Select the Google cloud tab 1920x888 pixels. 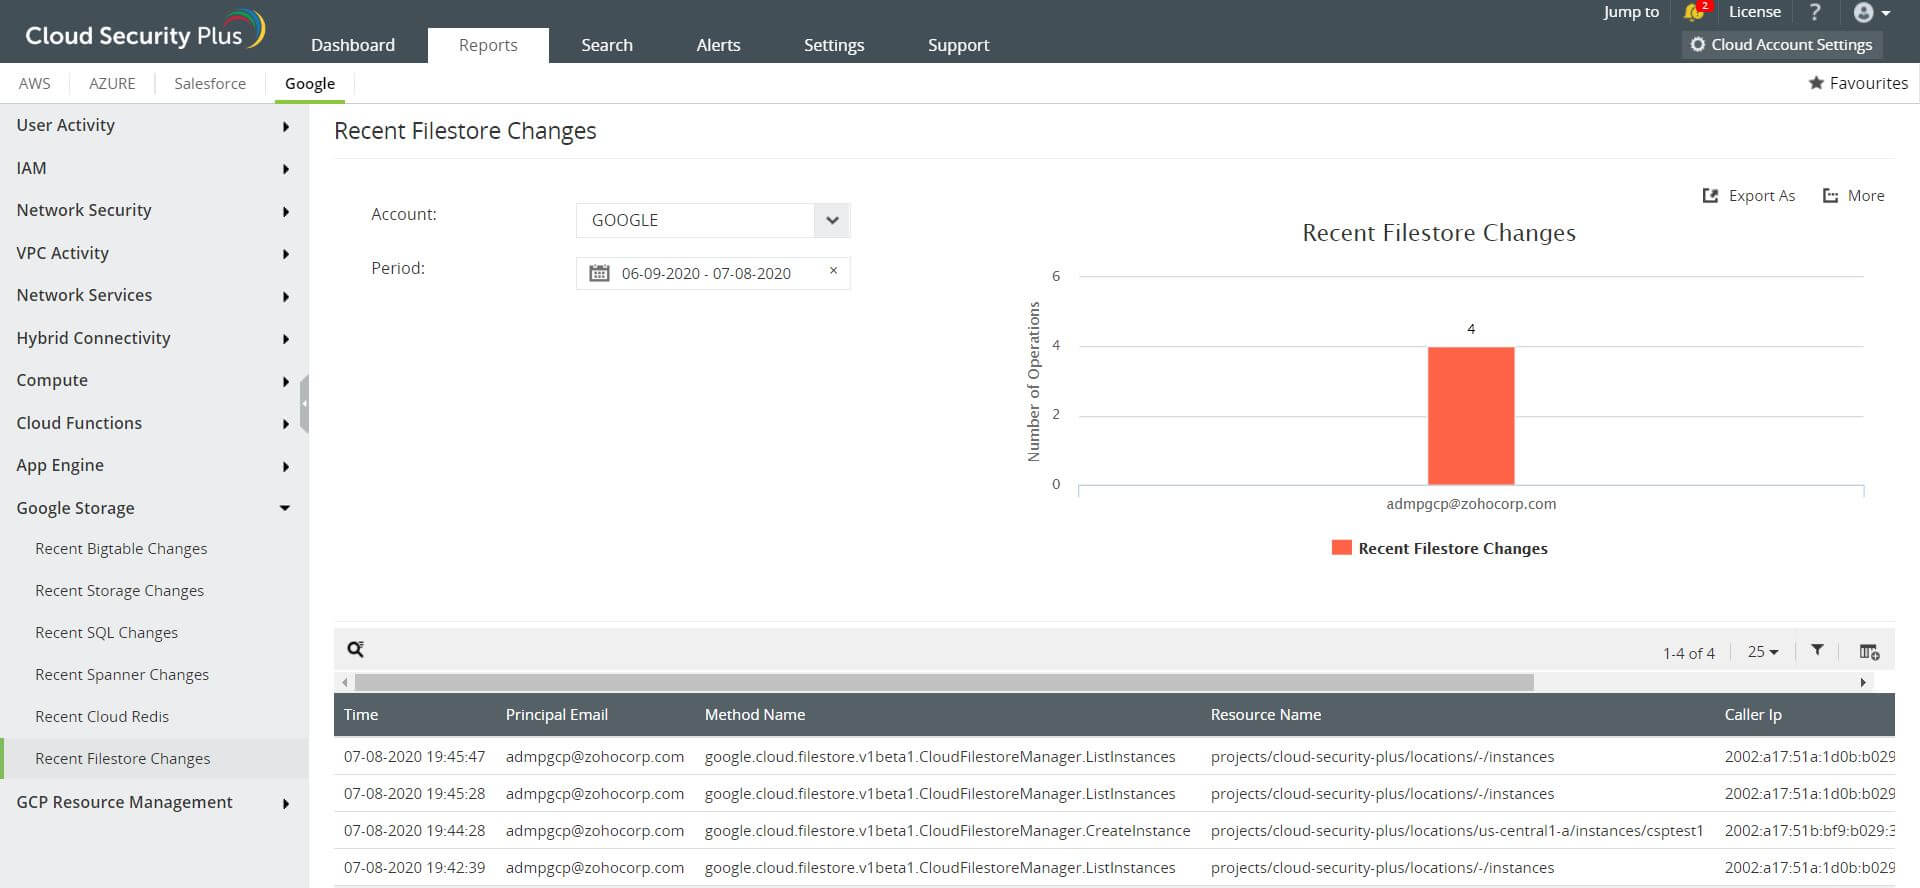[x=310, y=83]
